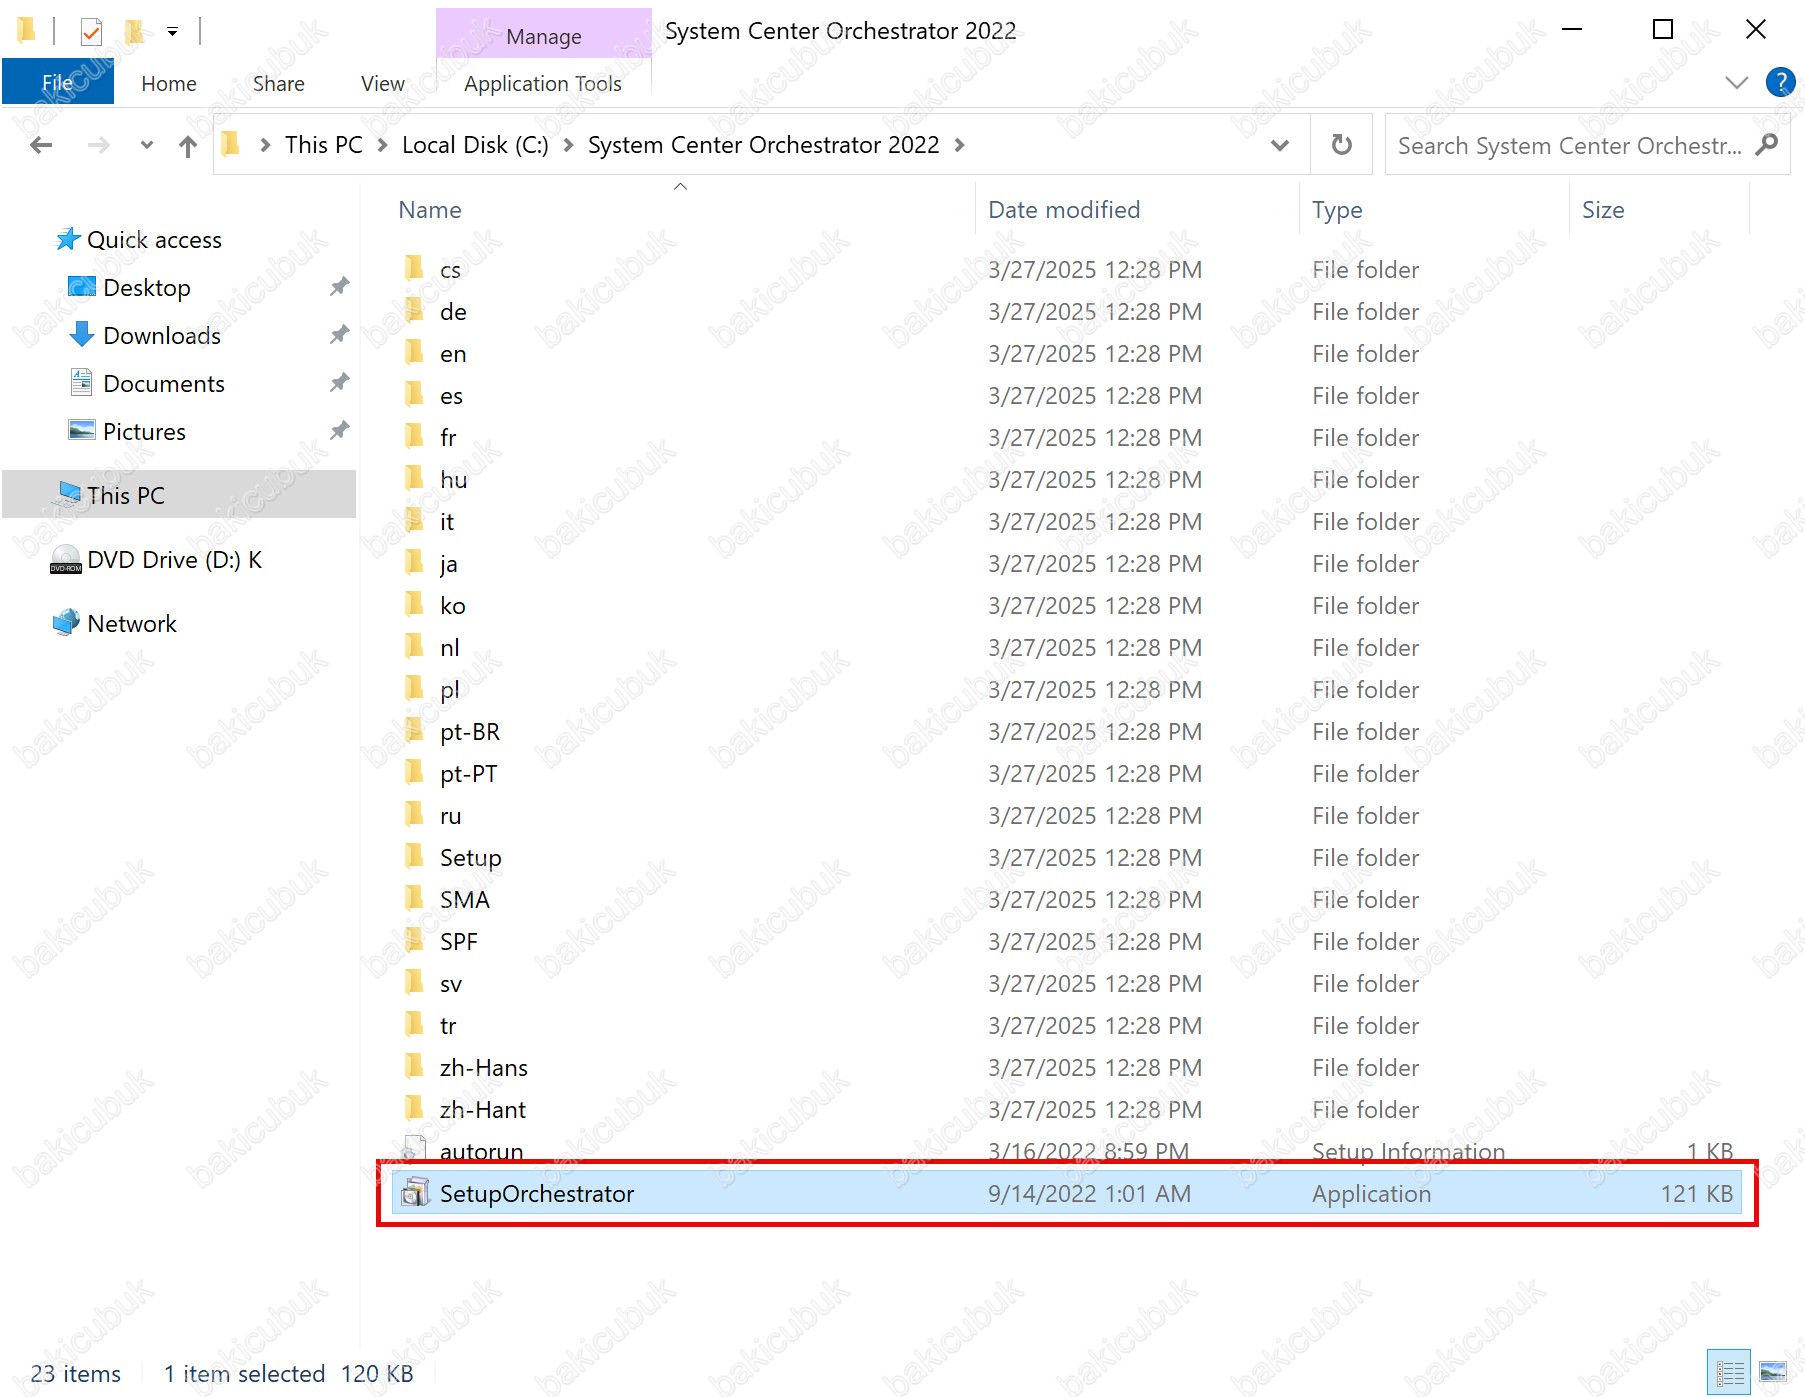Image resolution: width=1805 pixels, height=1397 pixels.
Task: Click the pin icon beside Downloads
Action: 340,335
